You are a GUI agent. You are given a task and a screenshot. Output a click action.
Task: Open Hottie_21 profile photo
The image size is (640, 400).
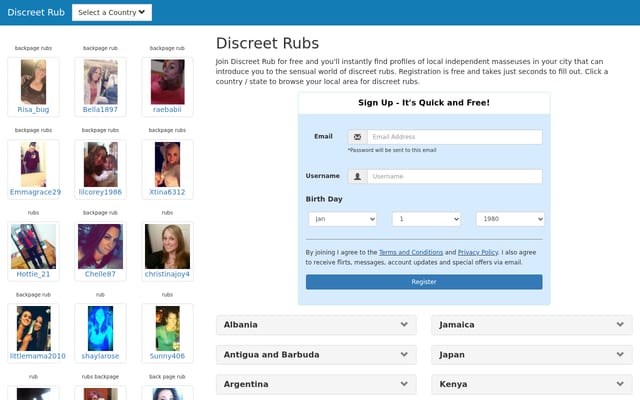click(33, 246)
